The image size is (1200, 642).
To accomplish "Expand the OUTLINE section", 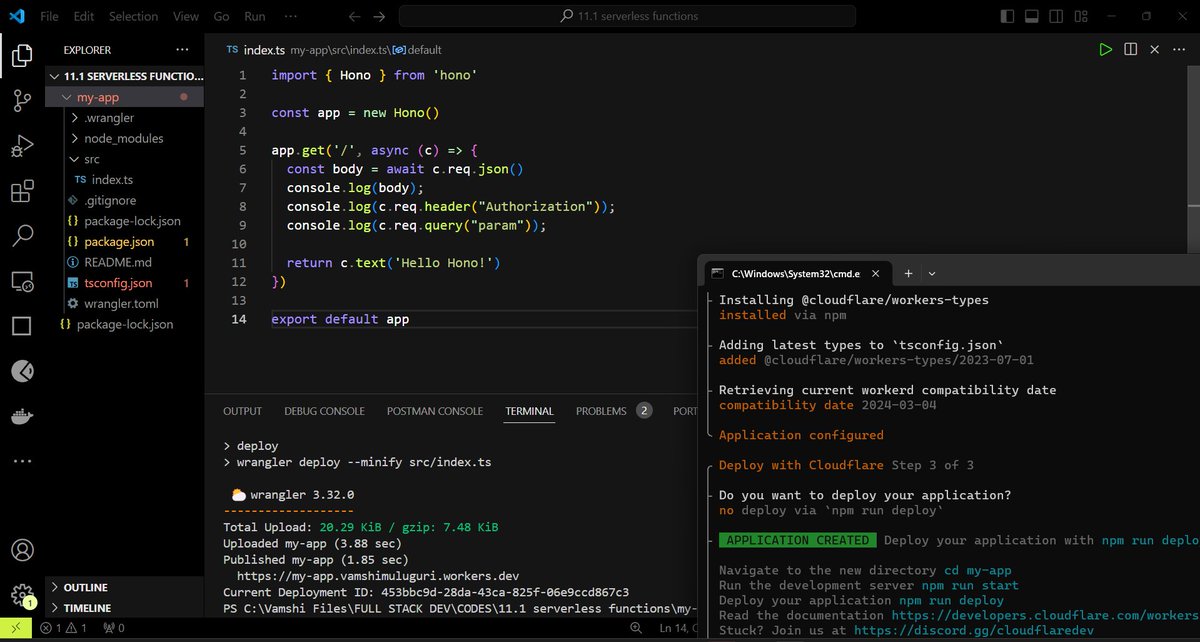I will click(x=125, y=587).
